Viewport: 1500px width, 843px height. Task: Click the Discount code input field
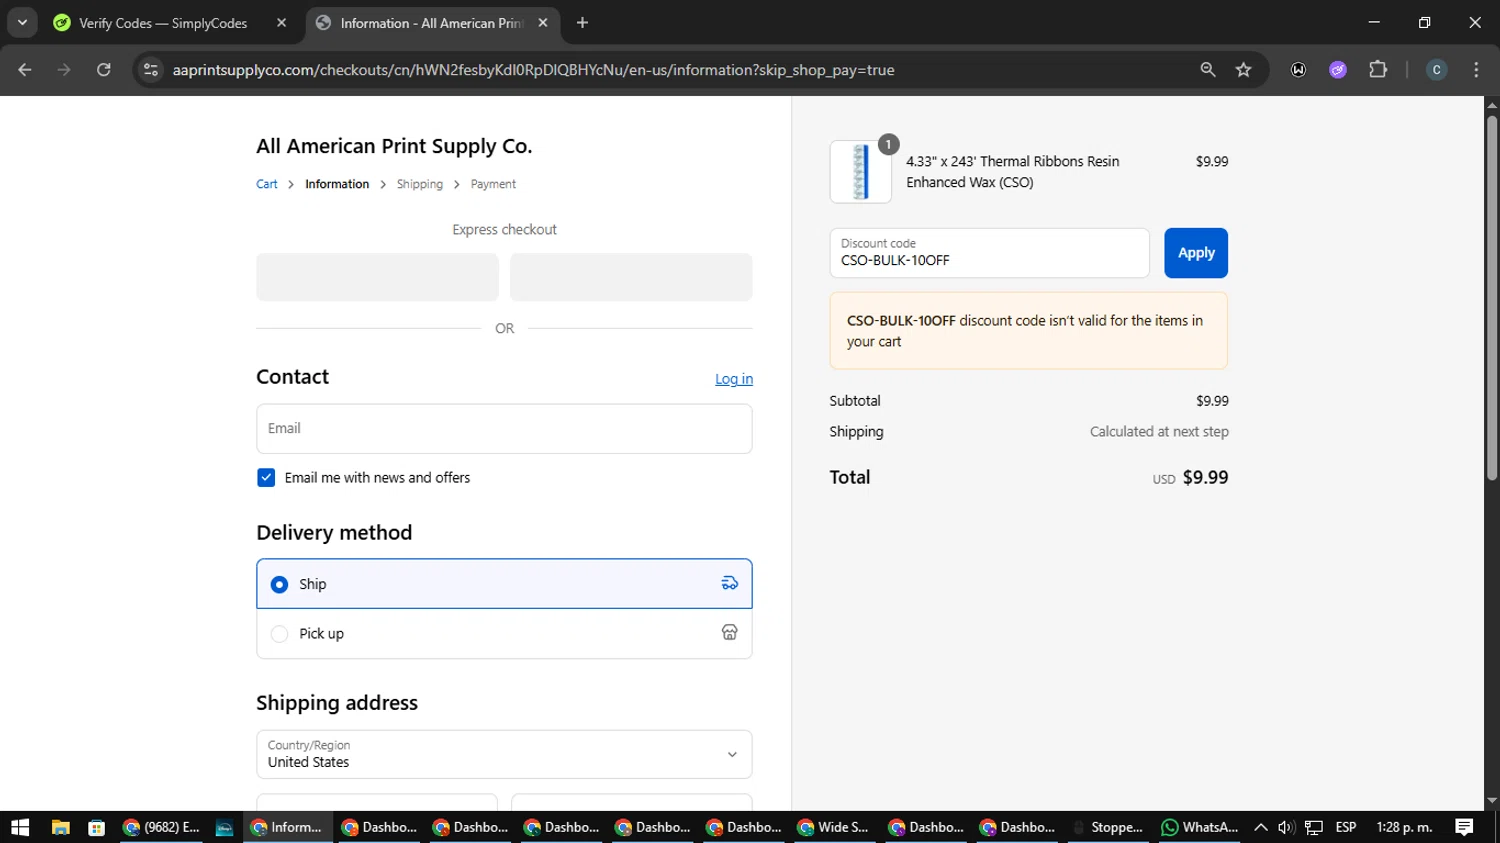click(989, 253)
